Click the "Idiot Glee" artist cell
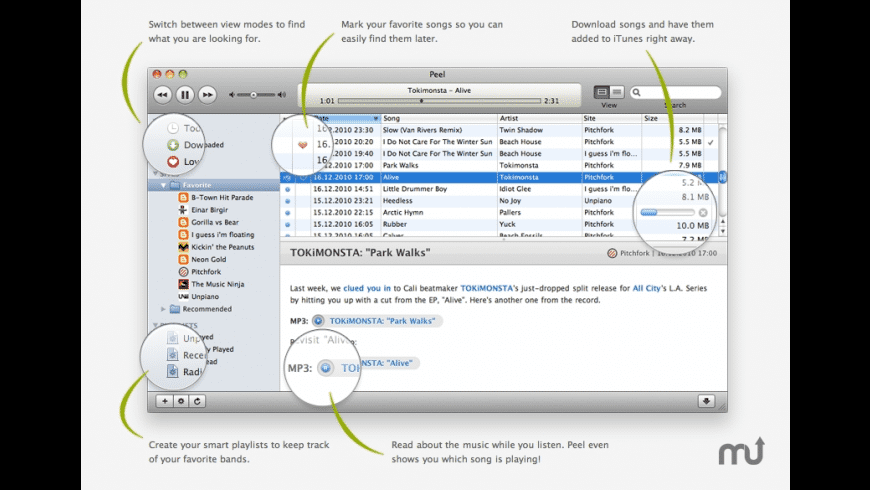 (x=515, y=189)
